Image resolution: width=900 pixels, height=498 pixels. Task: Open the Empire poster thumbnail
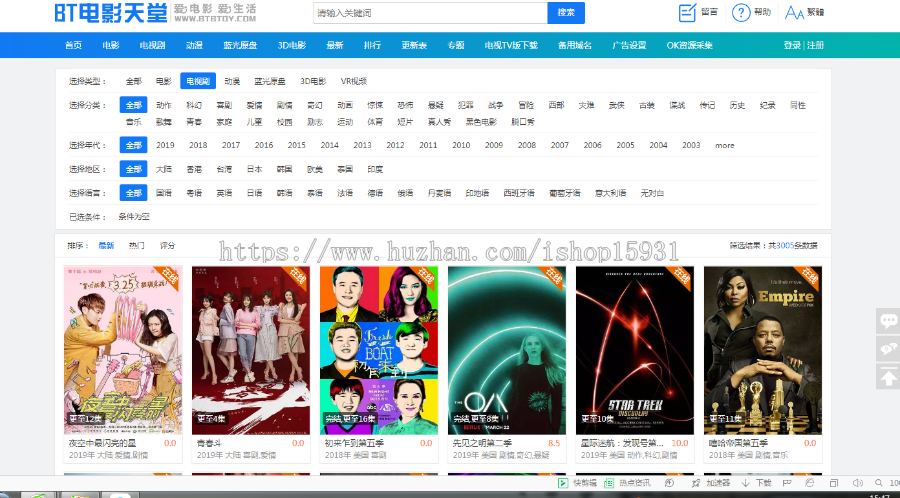click(763, 350)
